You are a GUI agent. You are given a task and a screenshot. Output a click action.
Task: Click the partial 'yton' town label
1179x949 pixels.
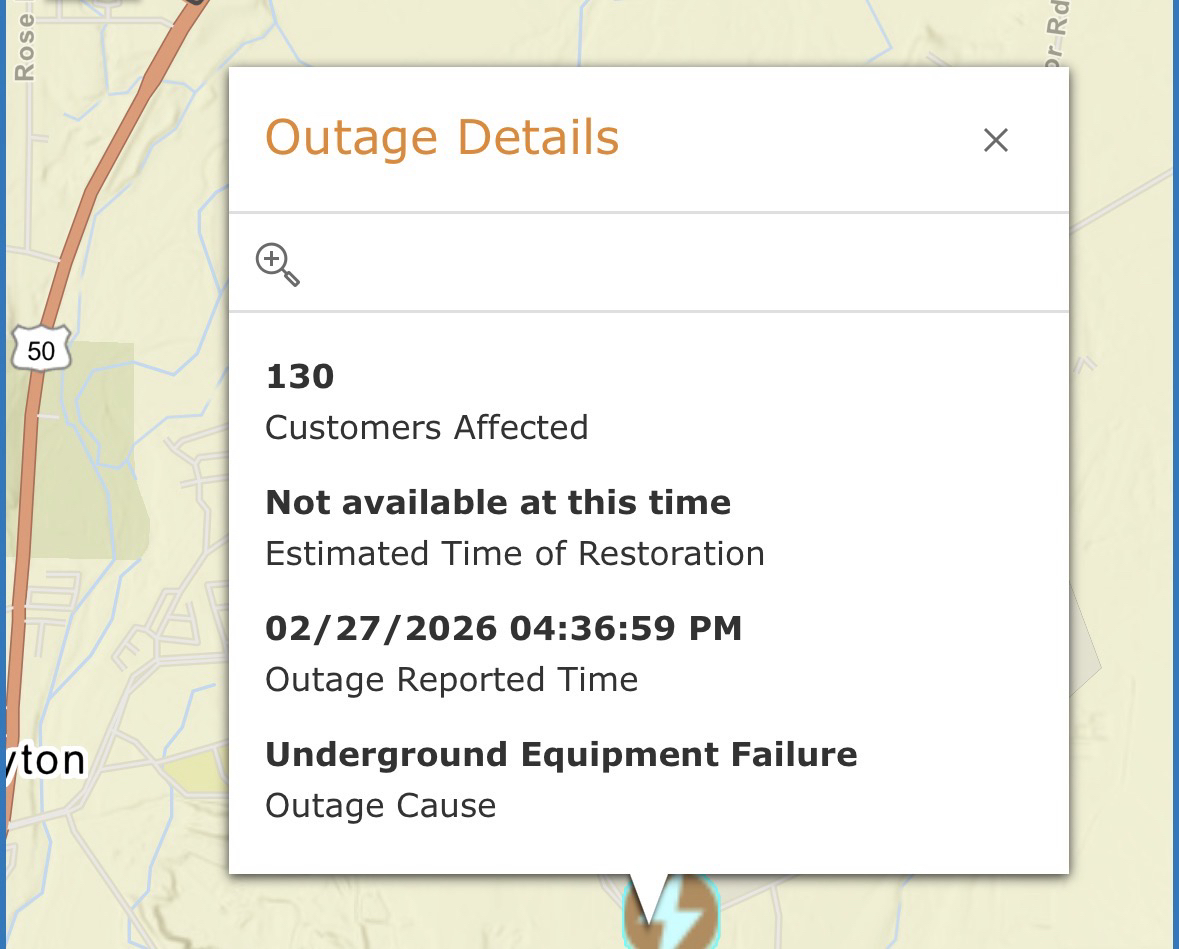click(45, 761)
